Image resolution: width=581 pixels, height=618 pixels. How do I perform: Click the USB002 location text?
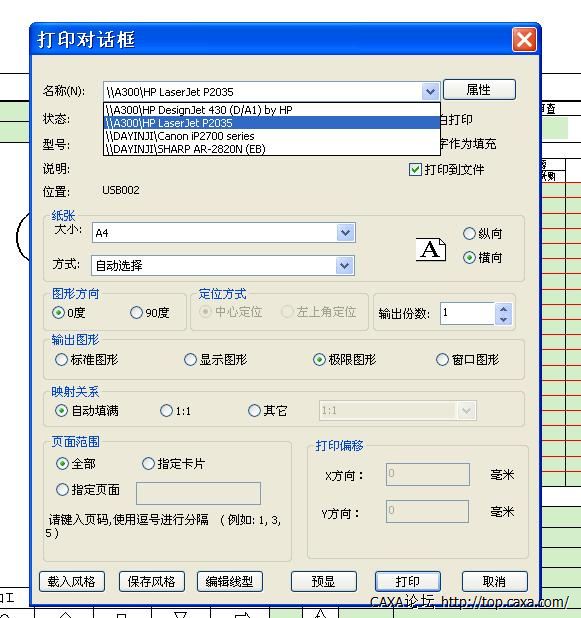coord(121,190)
